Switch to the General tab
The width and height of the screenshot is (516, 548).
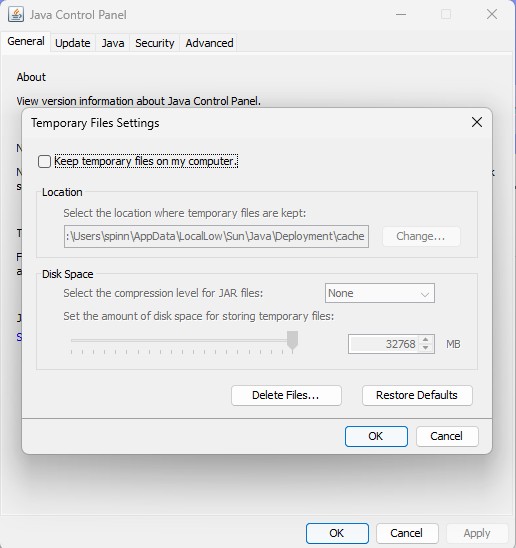26,42
